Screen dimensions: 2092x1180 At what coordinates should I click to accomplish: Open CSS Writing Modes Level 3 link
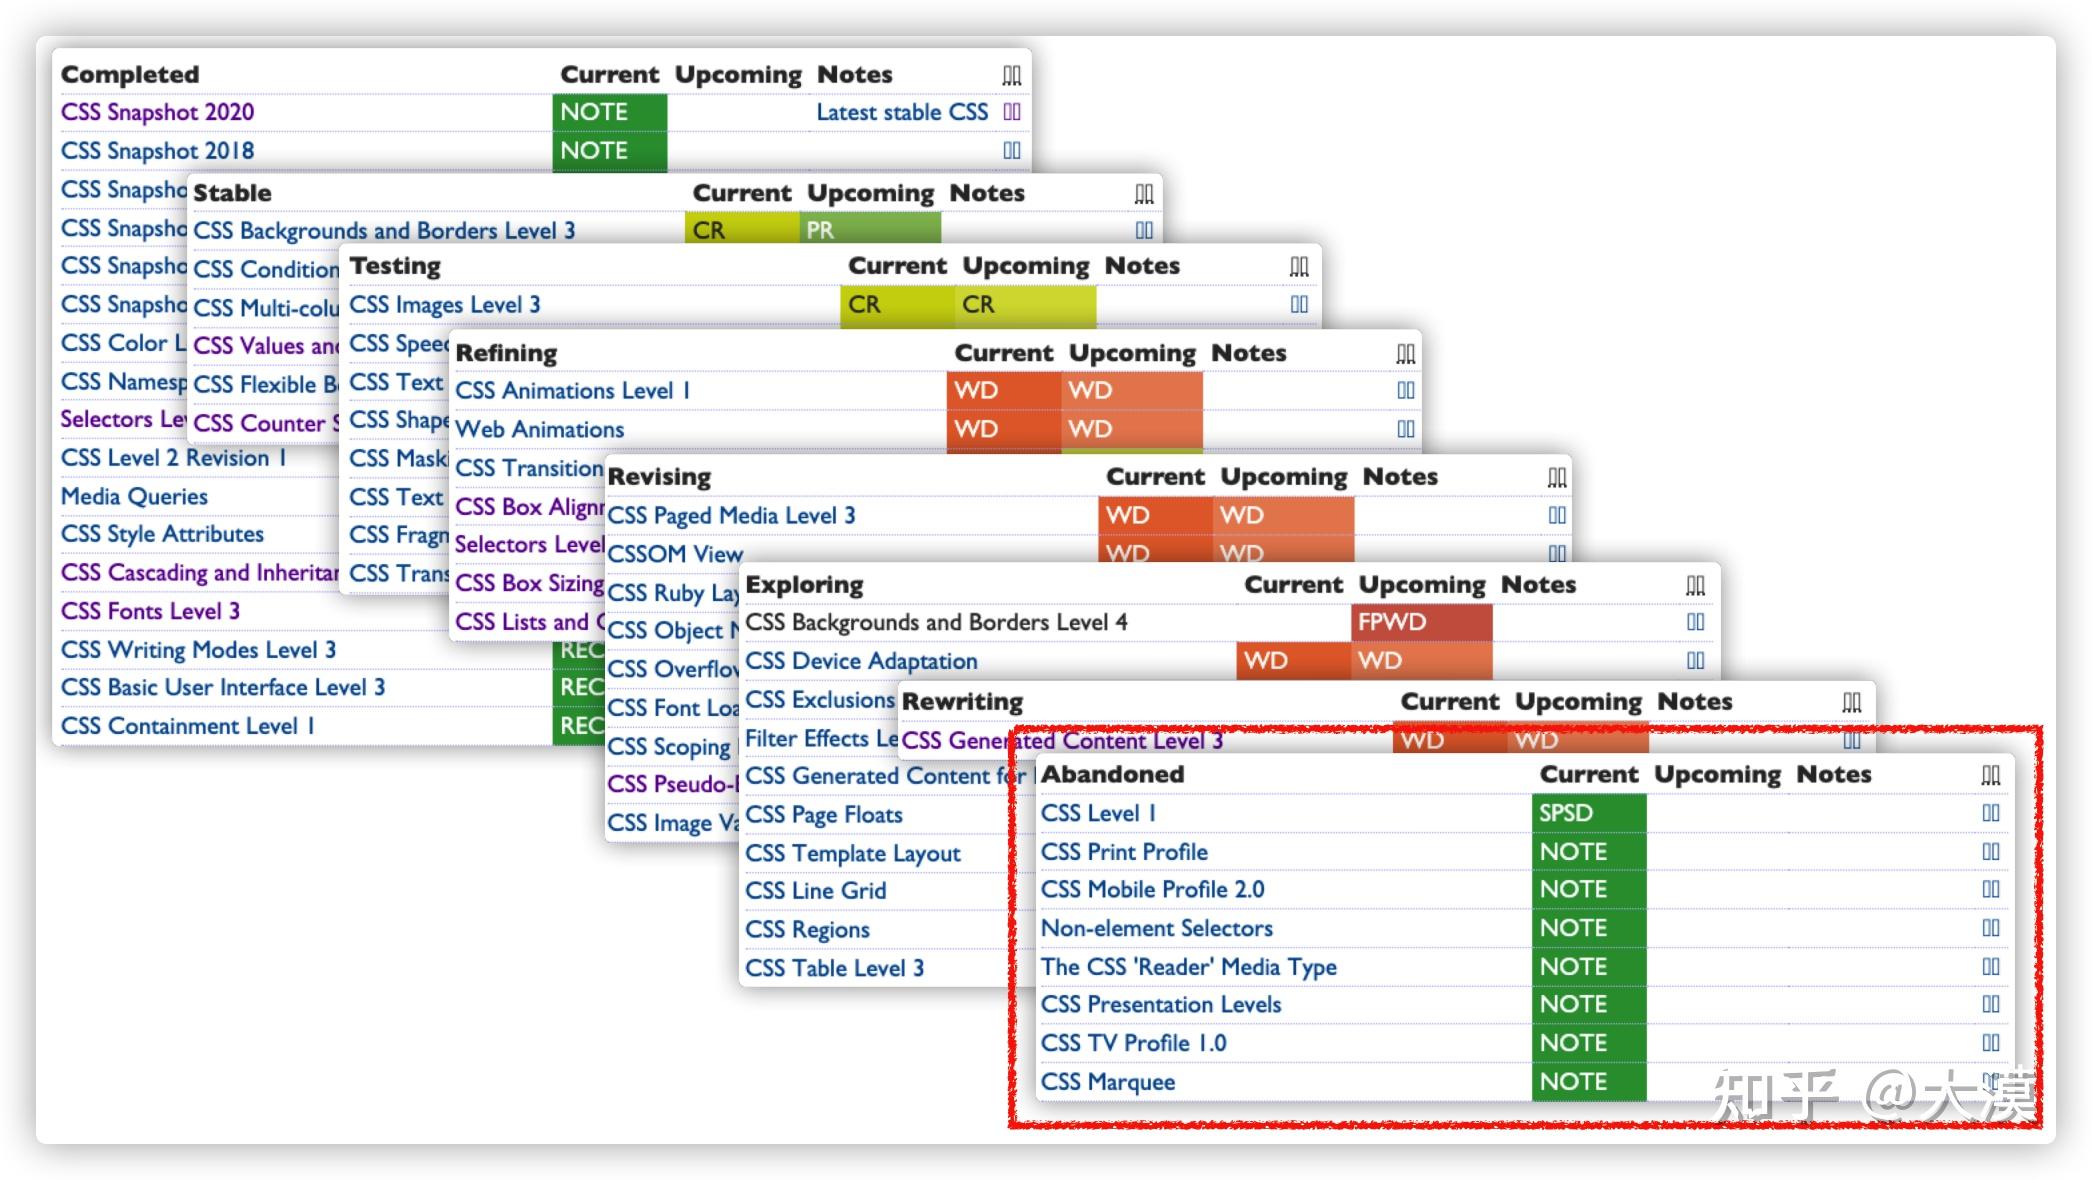pos(198,650)
